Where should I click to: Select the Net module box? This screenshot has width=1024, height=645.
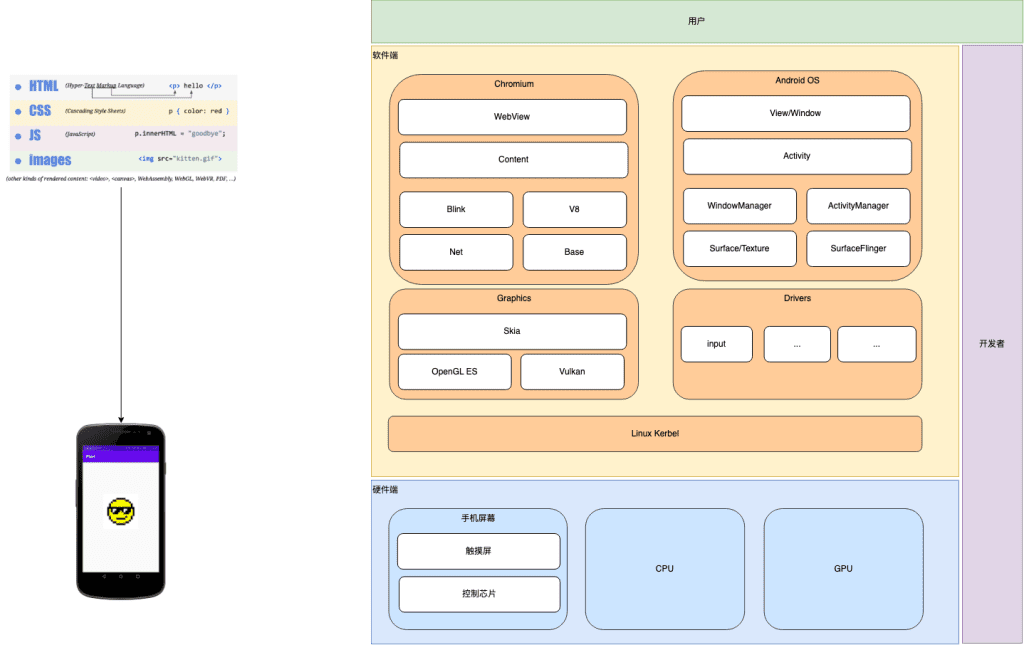point(456,252)
